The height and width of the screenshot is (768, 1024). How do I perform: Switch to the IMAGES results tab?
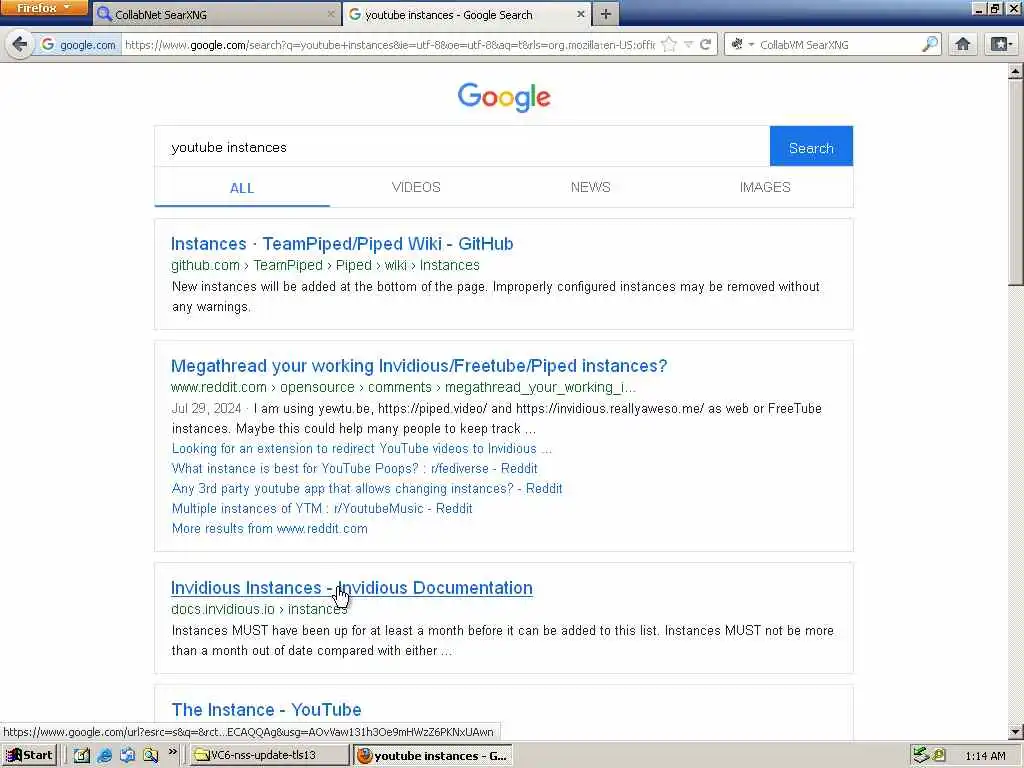click(765, 187)
